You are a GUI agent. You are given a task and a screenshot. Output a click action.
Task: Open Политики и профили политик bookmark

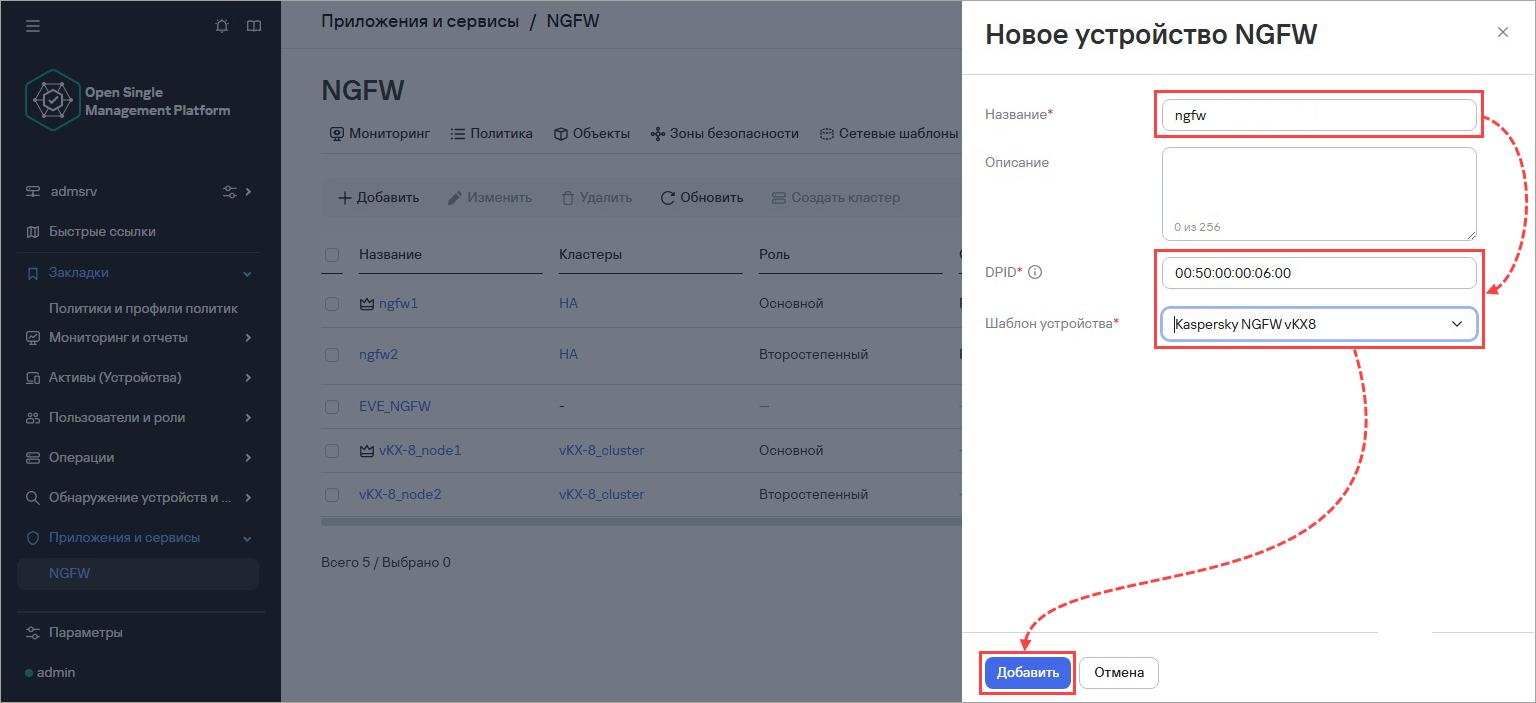click(143, 308)
